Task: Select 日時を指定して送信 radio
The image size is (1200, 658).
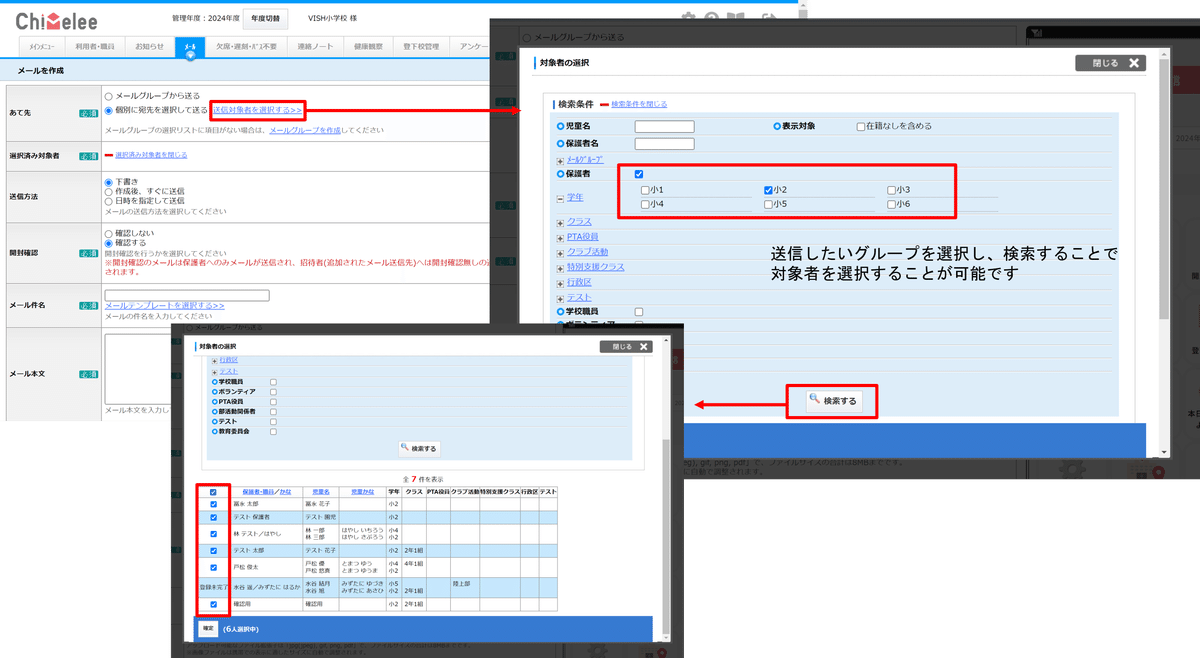Action: click(x=109, y=201)
